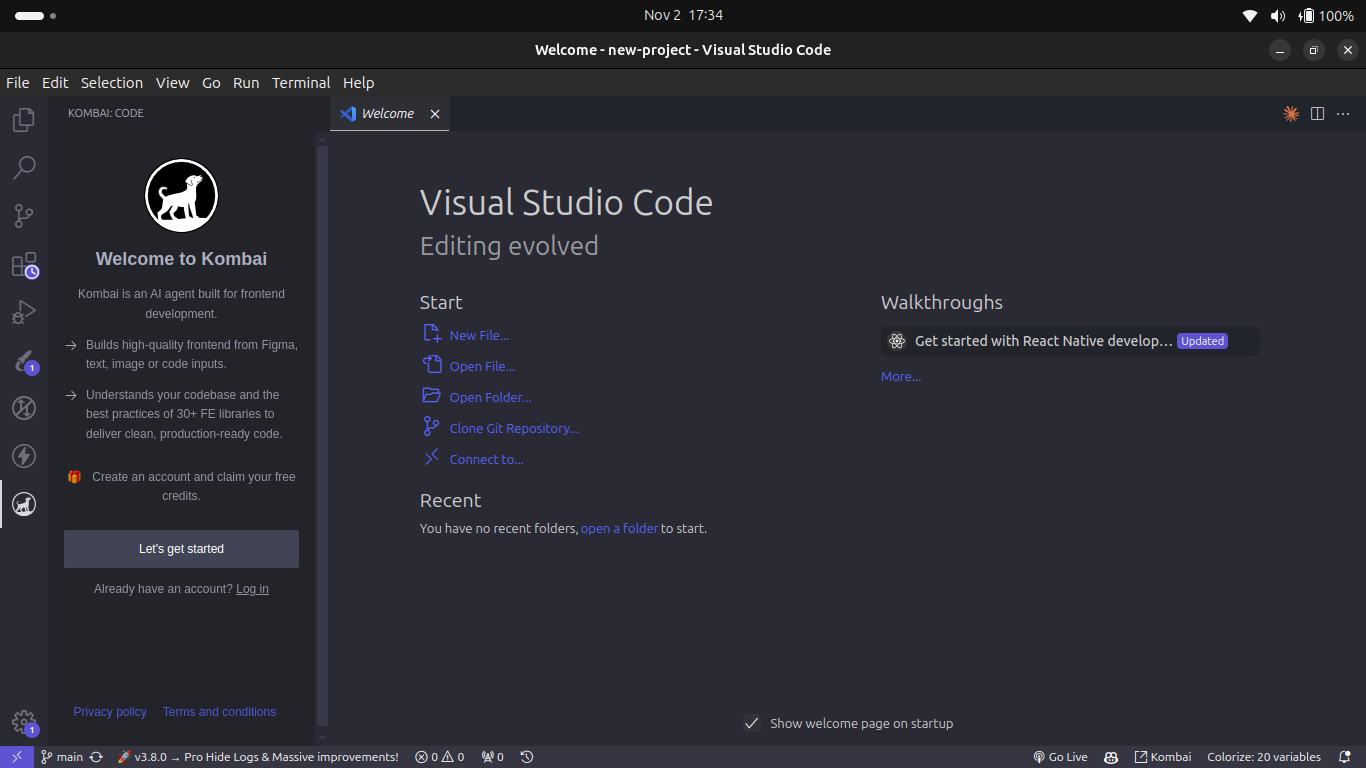This screenshot has width=1366, height=768.
Task: Click the crossed-out N circle activity icon
Action: [x=24, y=408]
